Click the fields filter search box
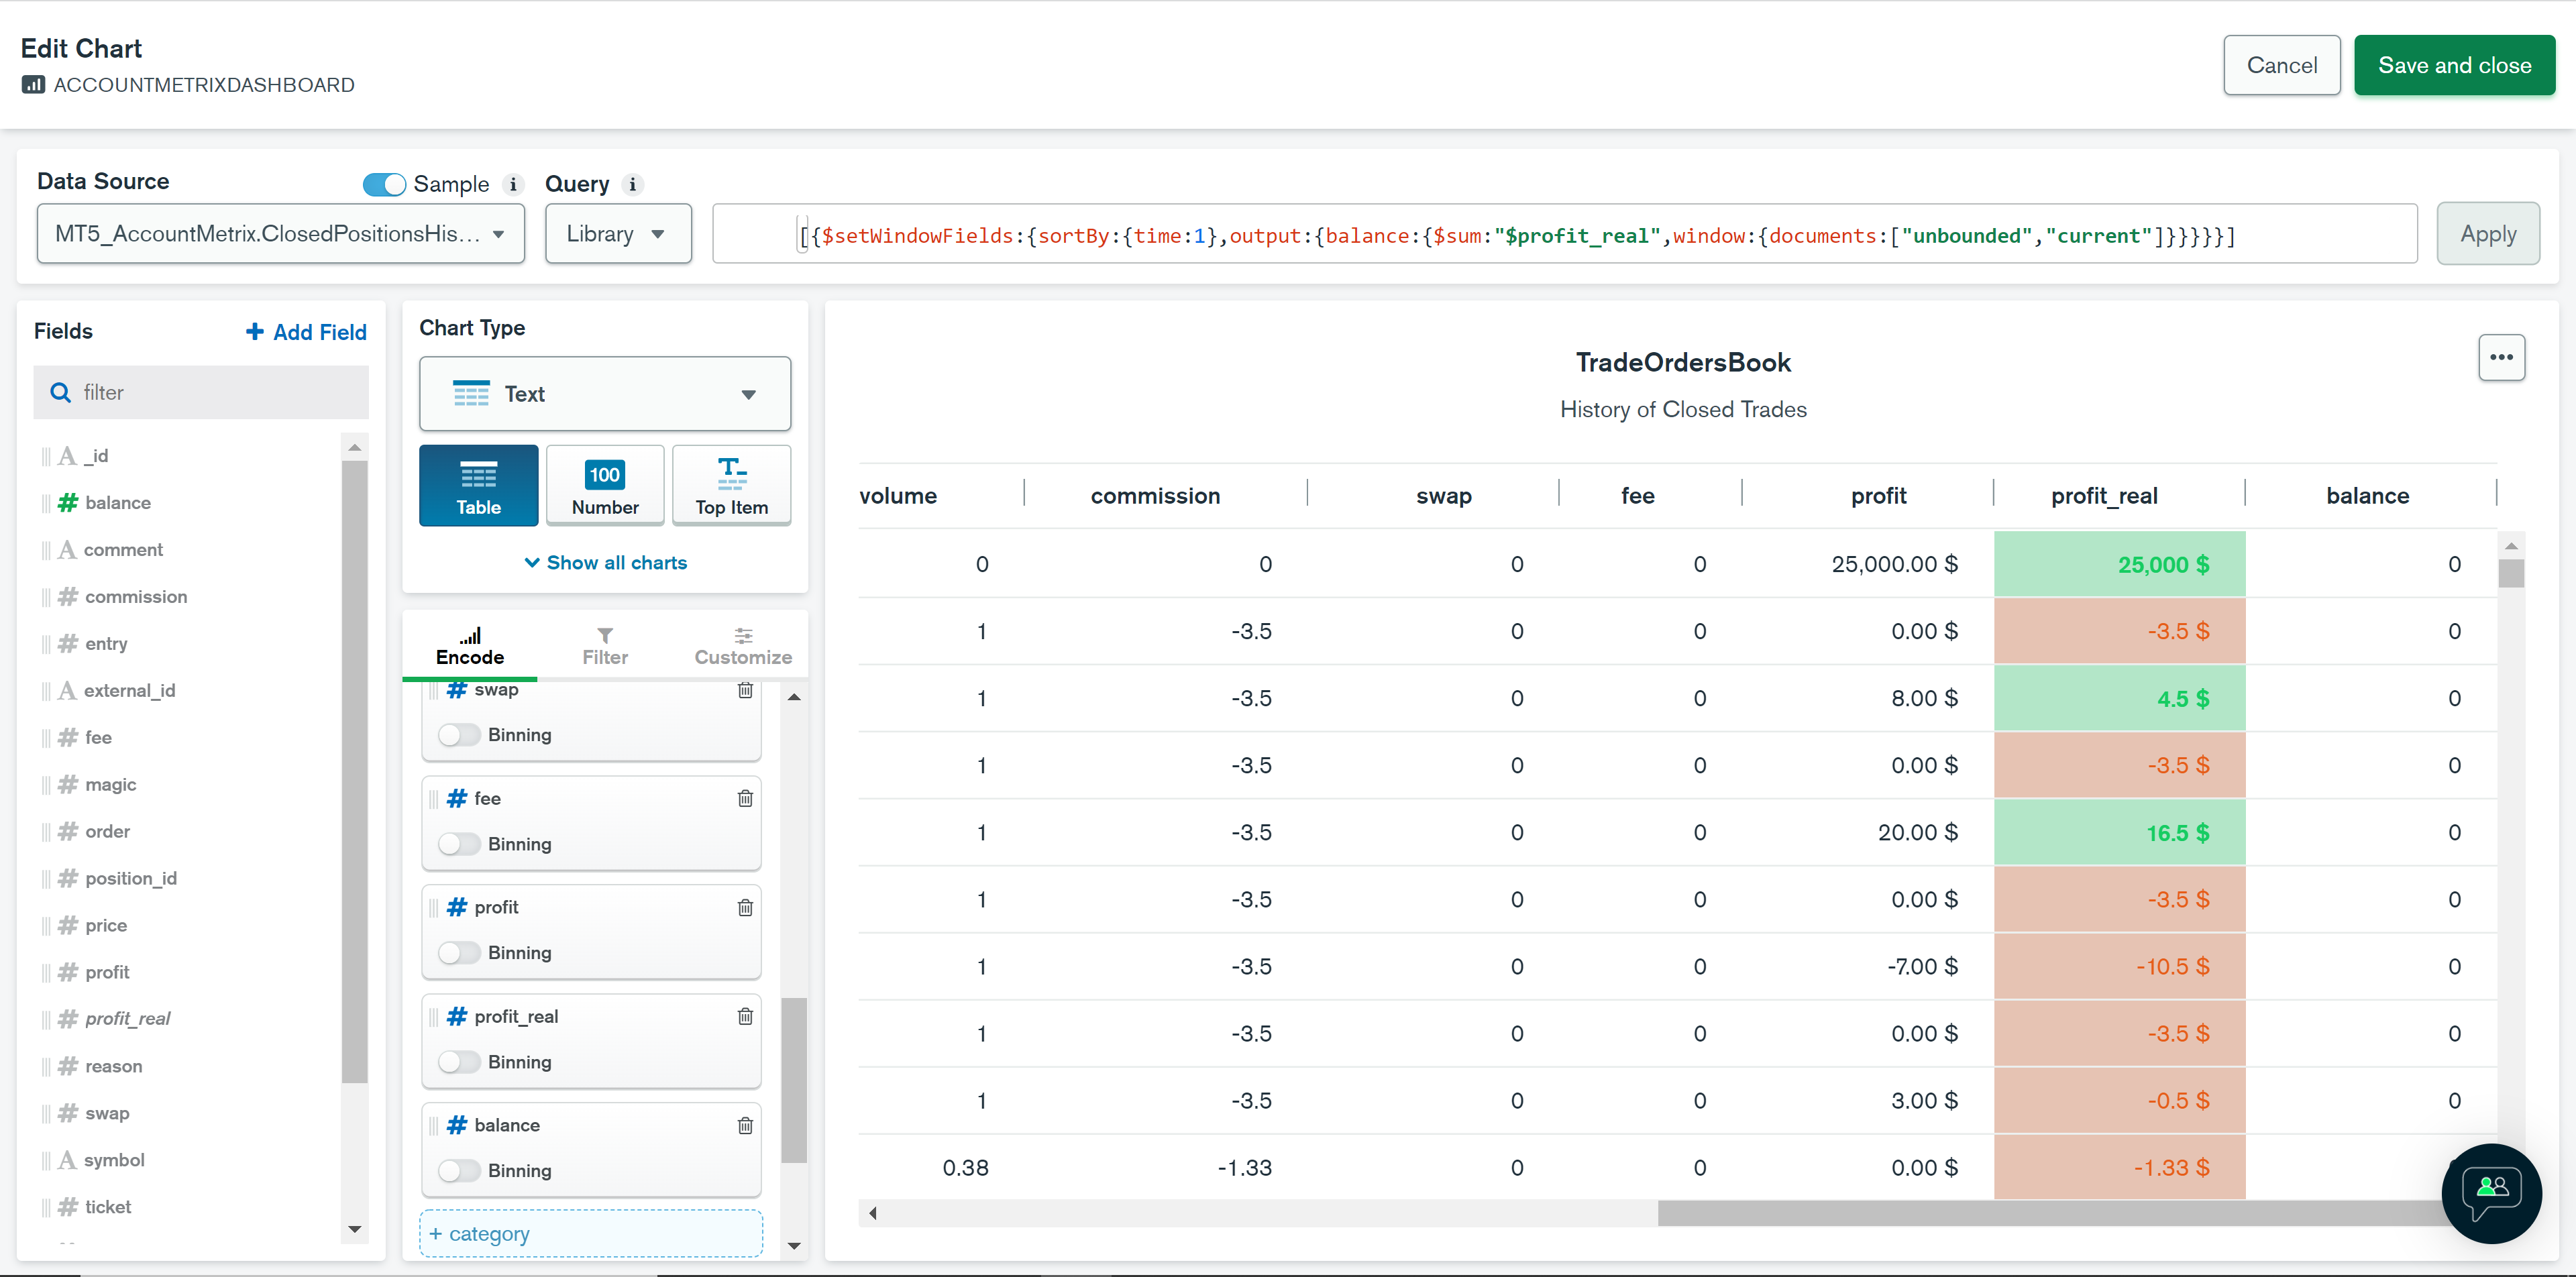2576x1277 pixels. click(202, 392)
